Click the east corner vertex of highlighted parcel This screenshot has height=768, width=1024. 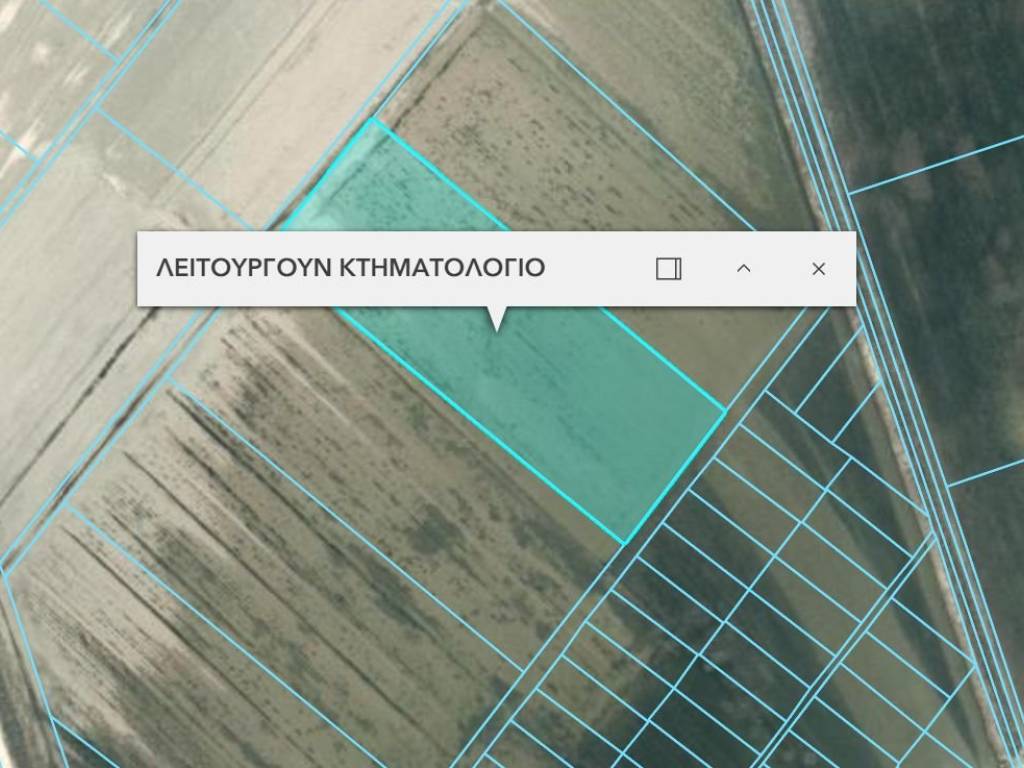(724, 409)
